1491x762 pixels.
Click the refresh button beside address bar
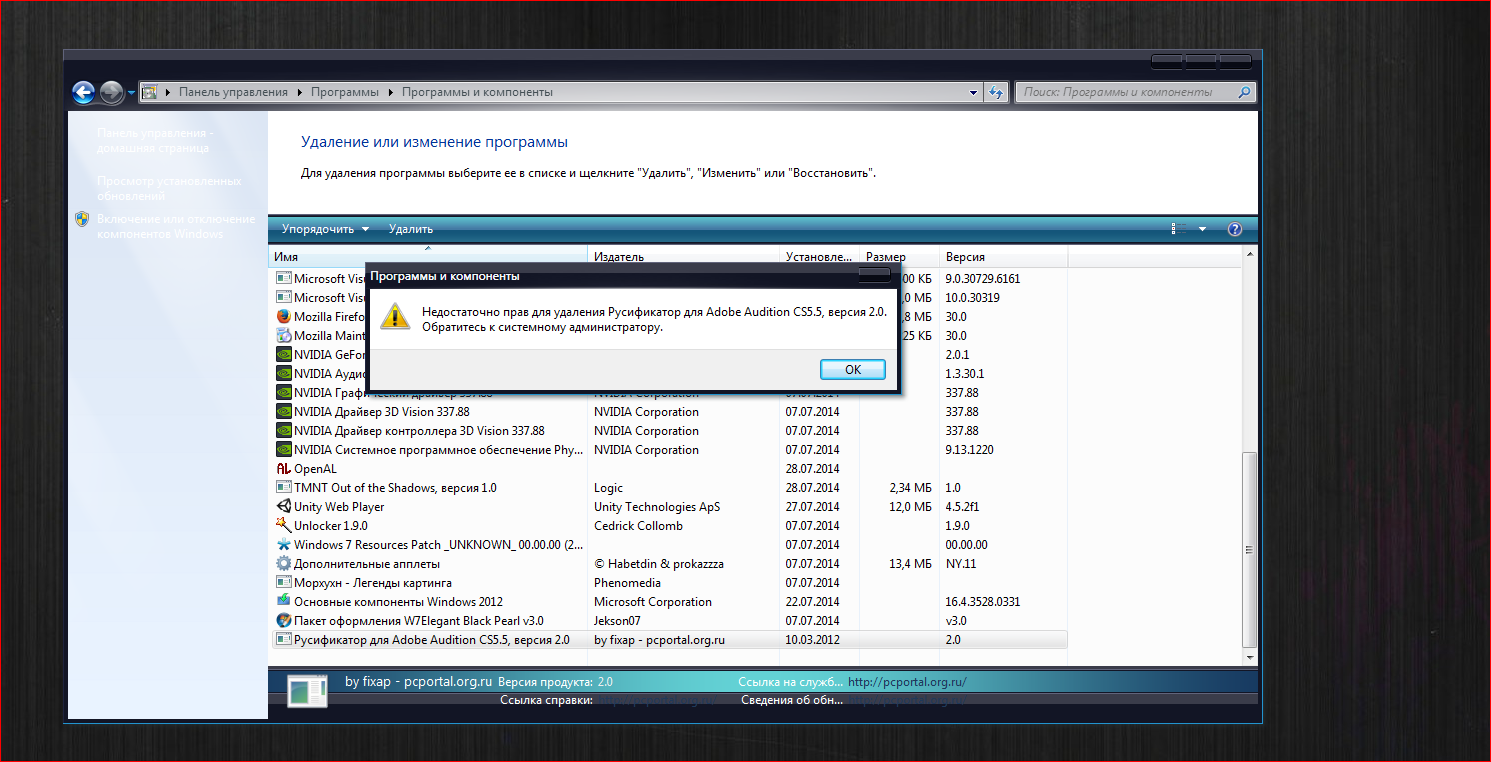click(x=996, y=92)
